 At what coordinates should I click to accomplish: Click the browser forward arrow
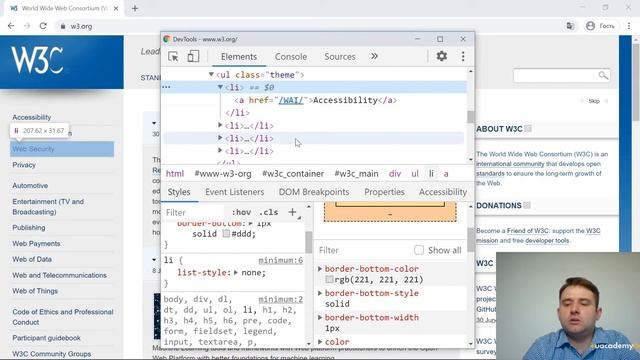click(27, 26)
